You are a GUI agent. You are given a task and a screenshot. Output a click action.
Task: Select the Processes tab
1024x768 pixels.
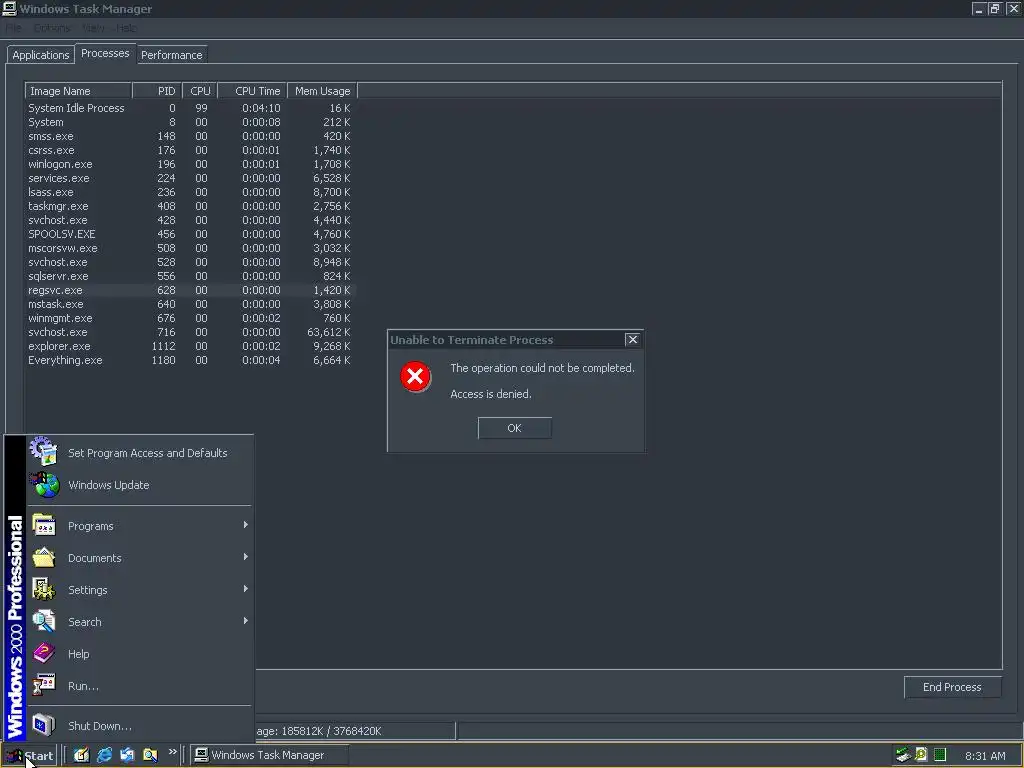click(x=105, y=54)
